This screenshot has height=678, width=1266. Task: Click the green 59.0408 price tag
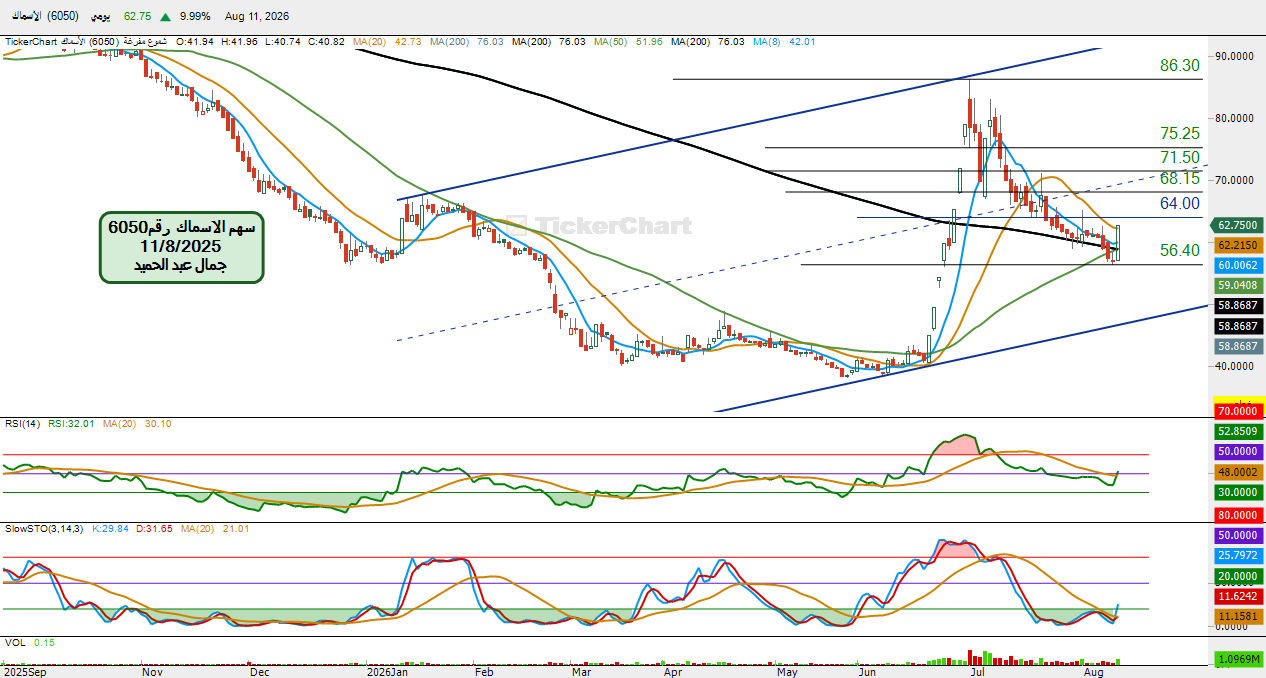click(x=1238, y=285)
